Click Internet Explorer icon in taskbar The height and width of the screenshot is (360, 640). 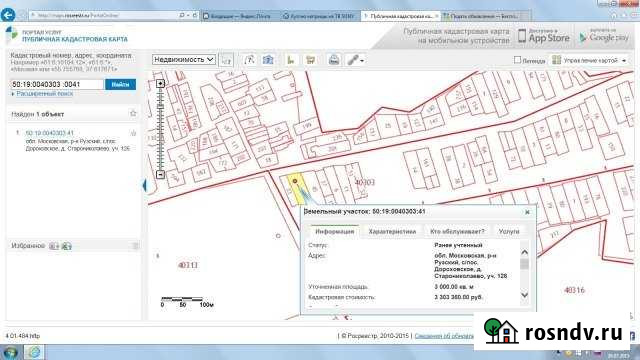(x=34, y=352)
